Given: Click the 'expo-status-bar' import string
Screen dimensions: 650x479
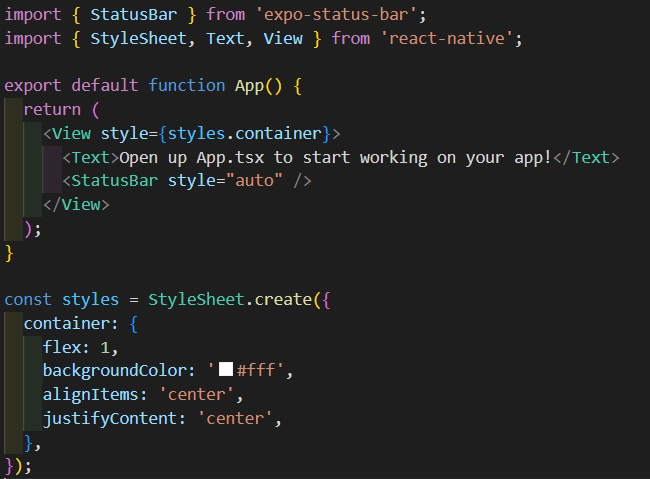Looking at the screenshot, I should tap(337, 15).
